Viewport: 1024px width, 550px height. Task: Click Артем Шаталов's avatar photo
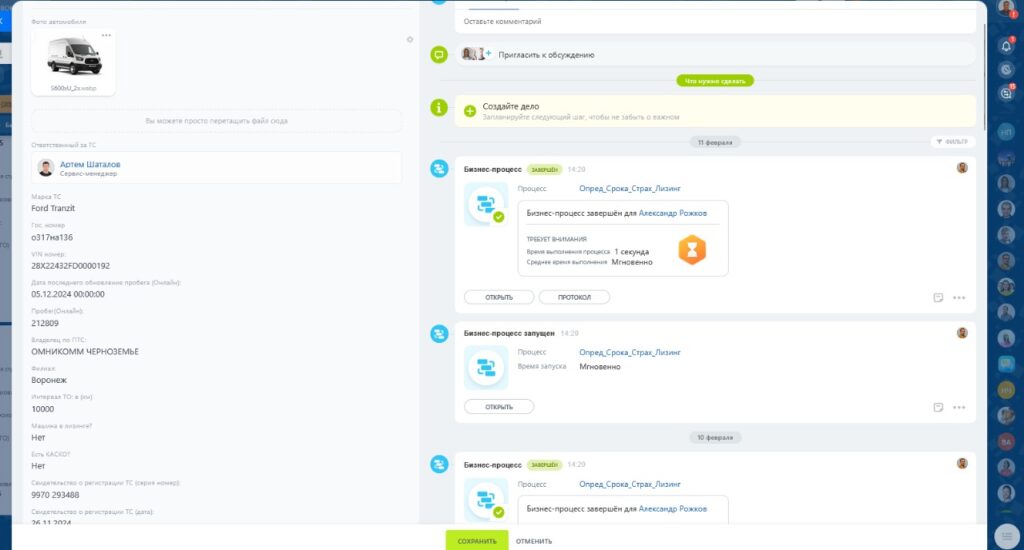pyautogui.click(x=46, y=168)
